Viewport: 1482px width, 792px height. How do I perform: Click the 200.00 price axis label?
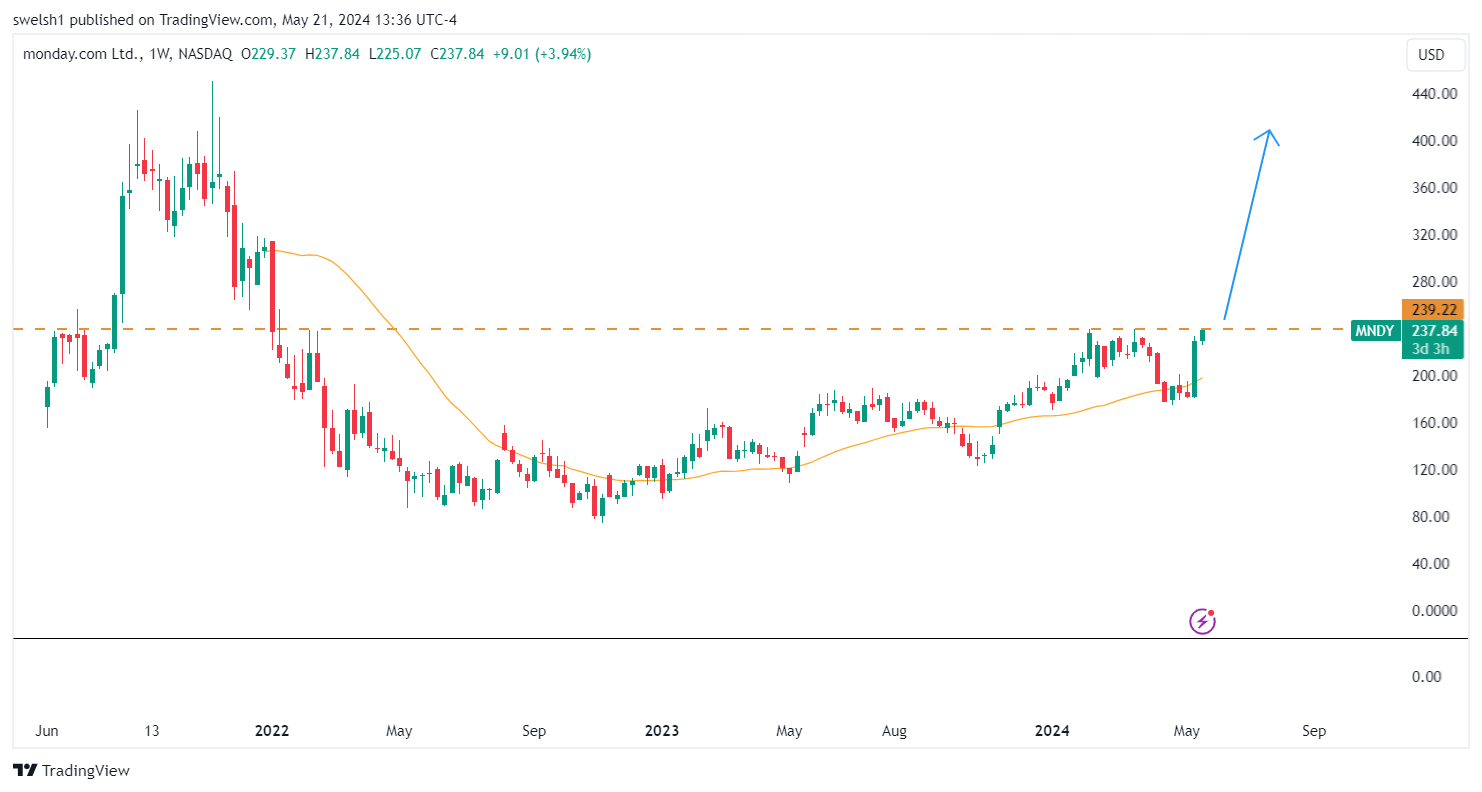[1433, 376]
